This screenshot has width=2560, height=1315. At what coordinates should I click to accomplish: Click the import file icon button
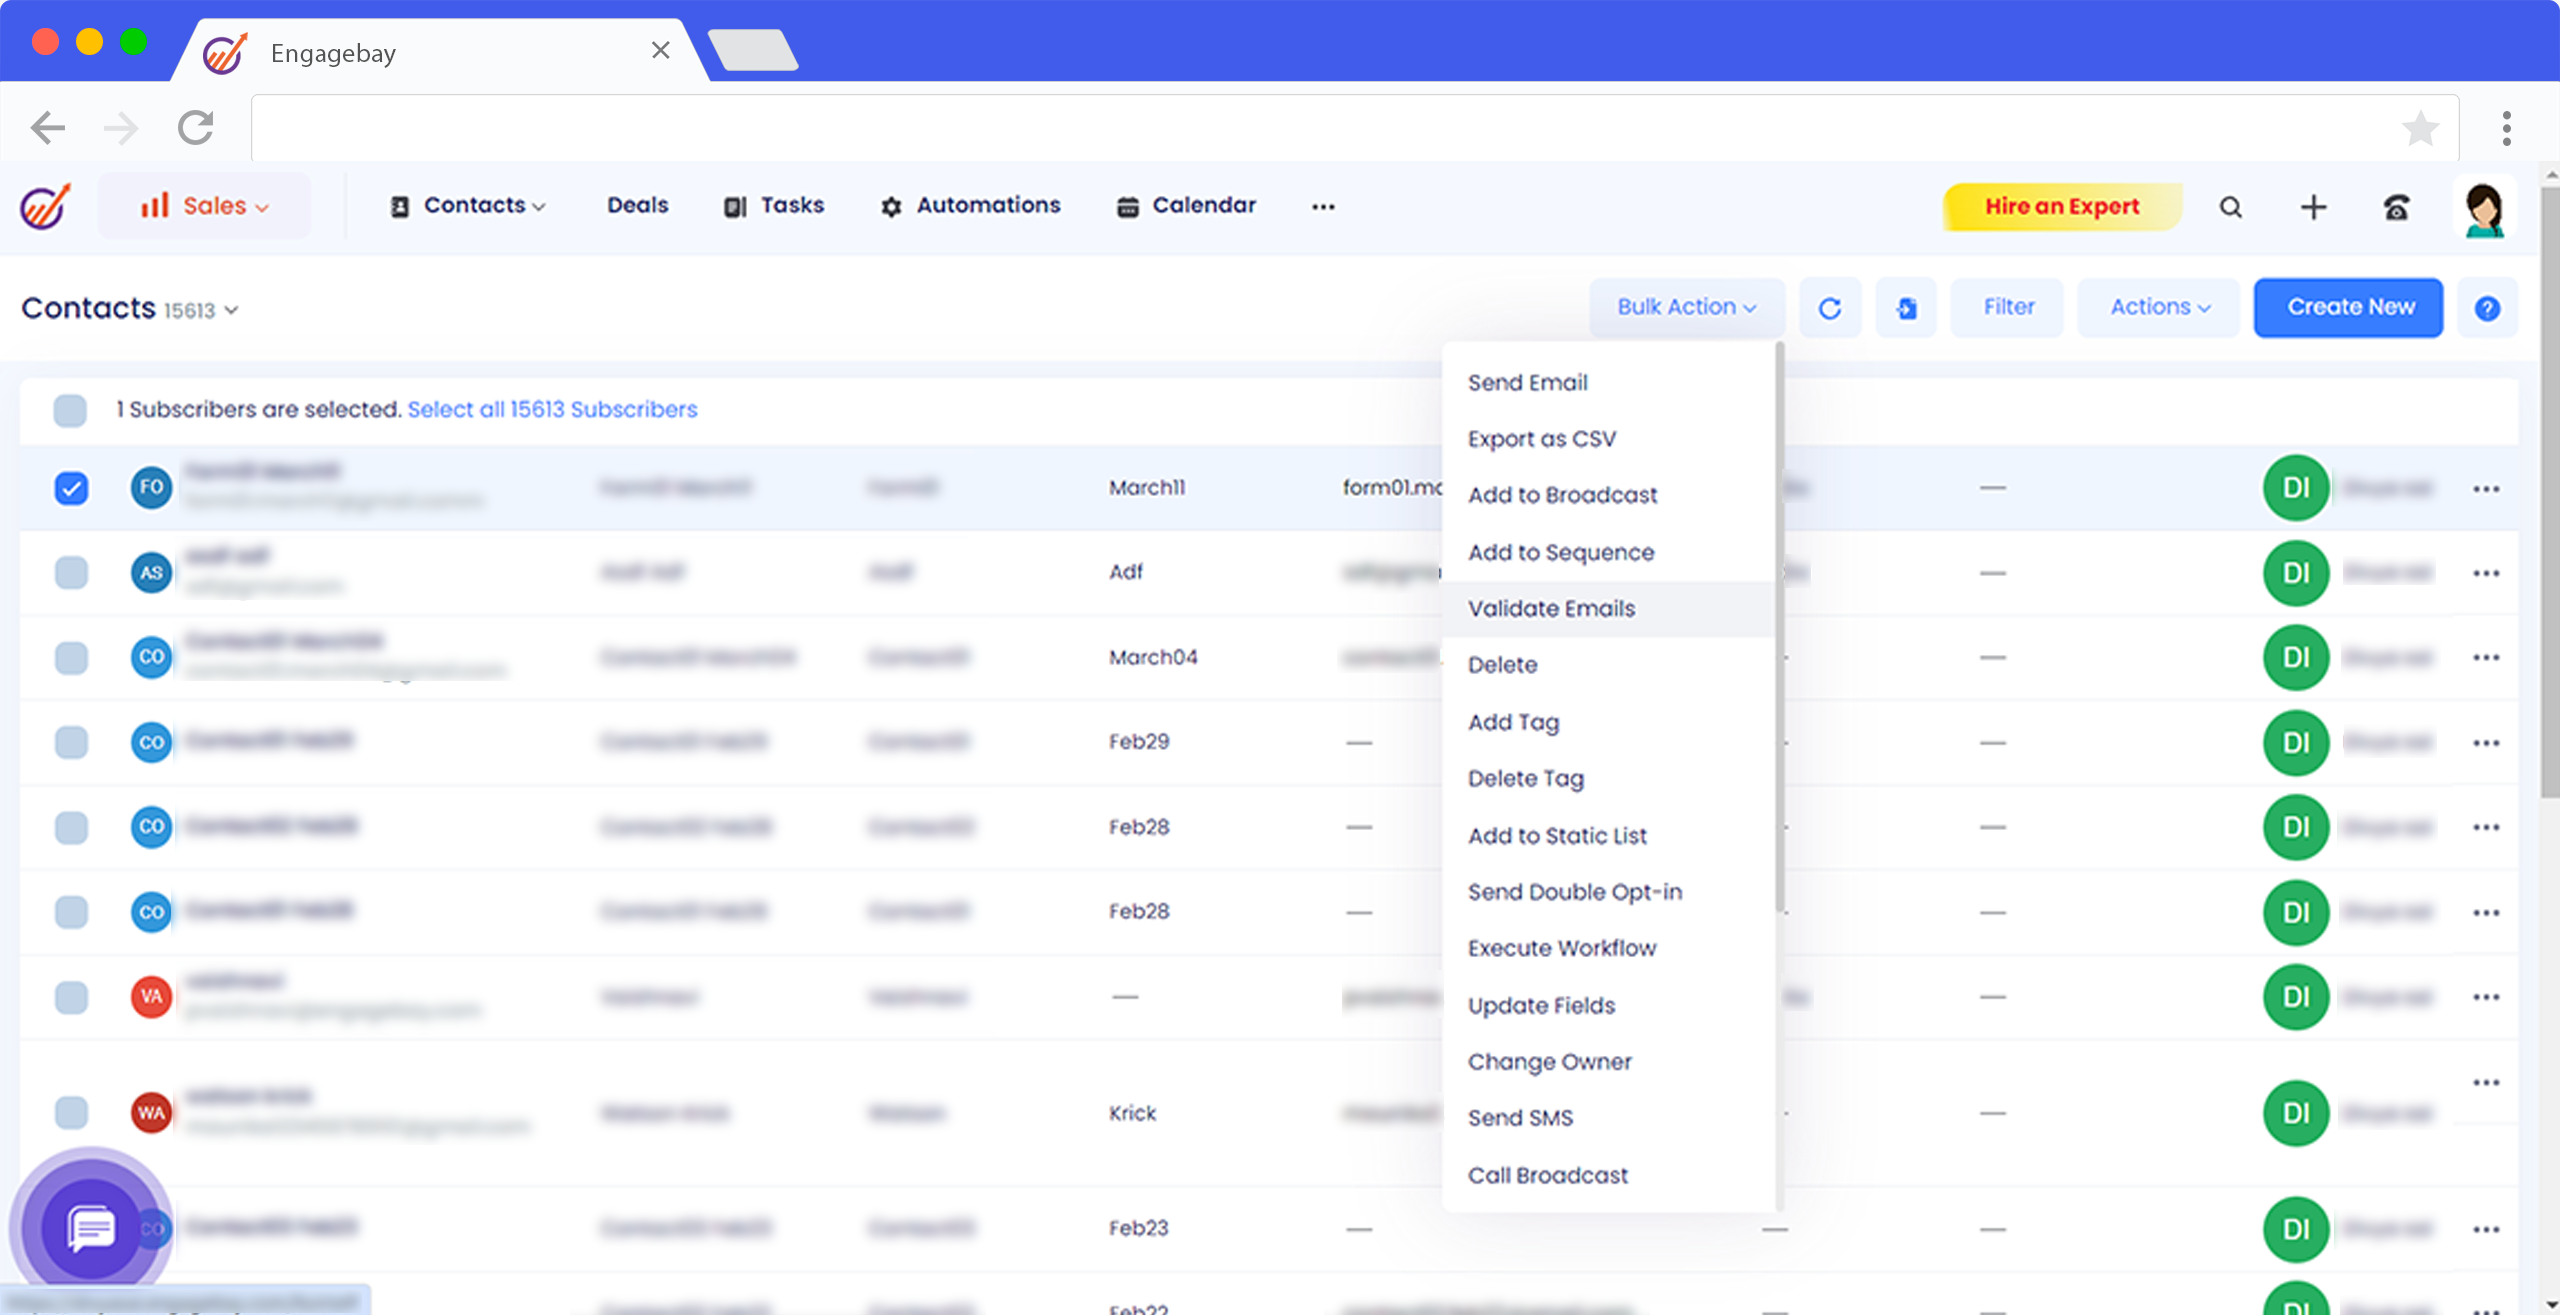pos(1906,308)
